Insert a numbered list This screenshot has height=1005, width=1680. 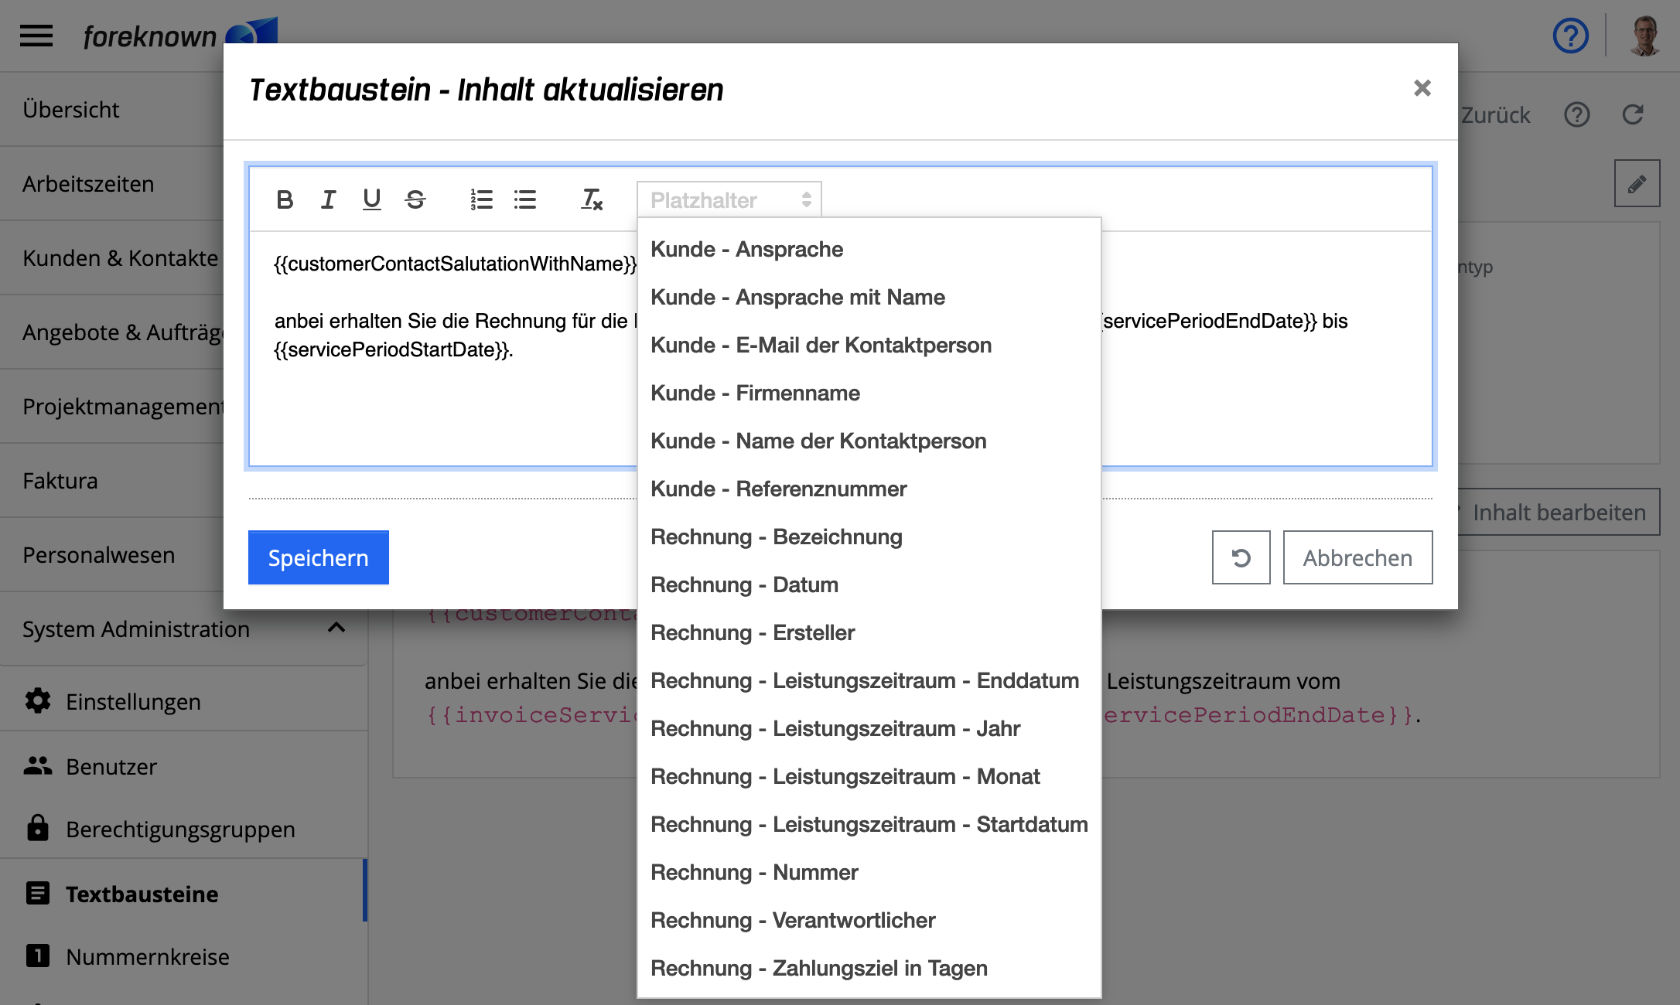(x=481, y=199)
